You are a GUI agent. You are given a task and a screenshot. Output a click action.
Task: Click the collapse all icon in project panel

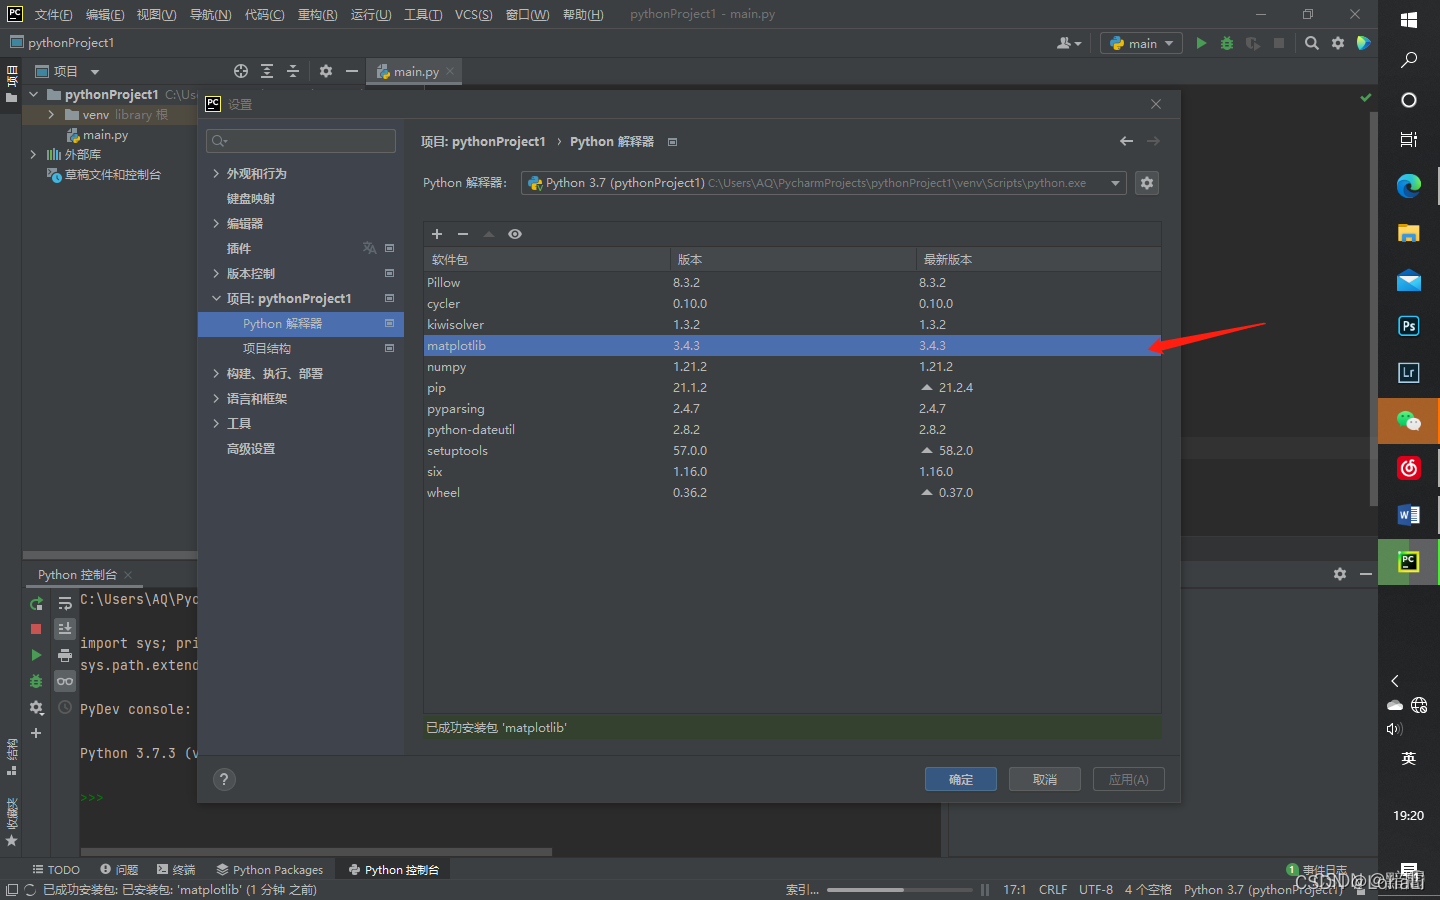click(293, 71)
